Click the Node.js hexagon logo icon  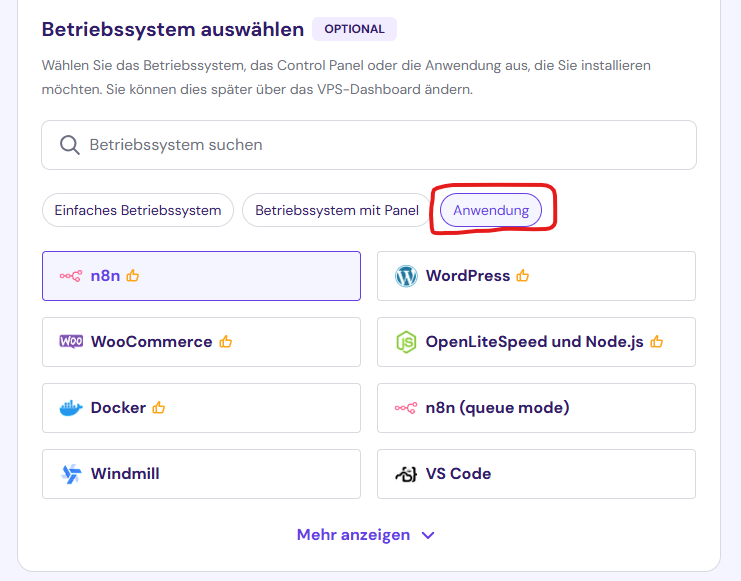tap(406, 342)
